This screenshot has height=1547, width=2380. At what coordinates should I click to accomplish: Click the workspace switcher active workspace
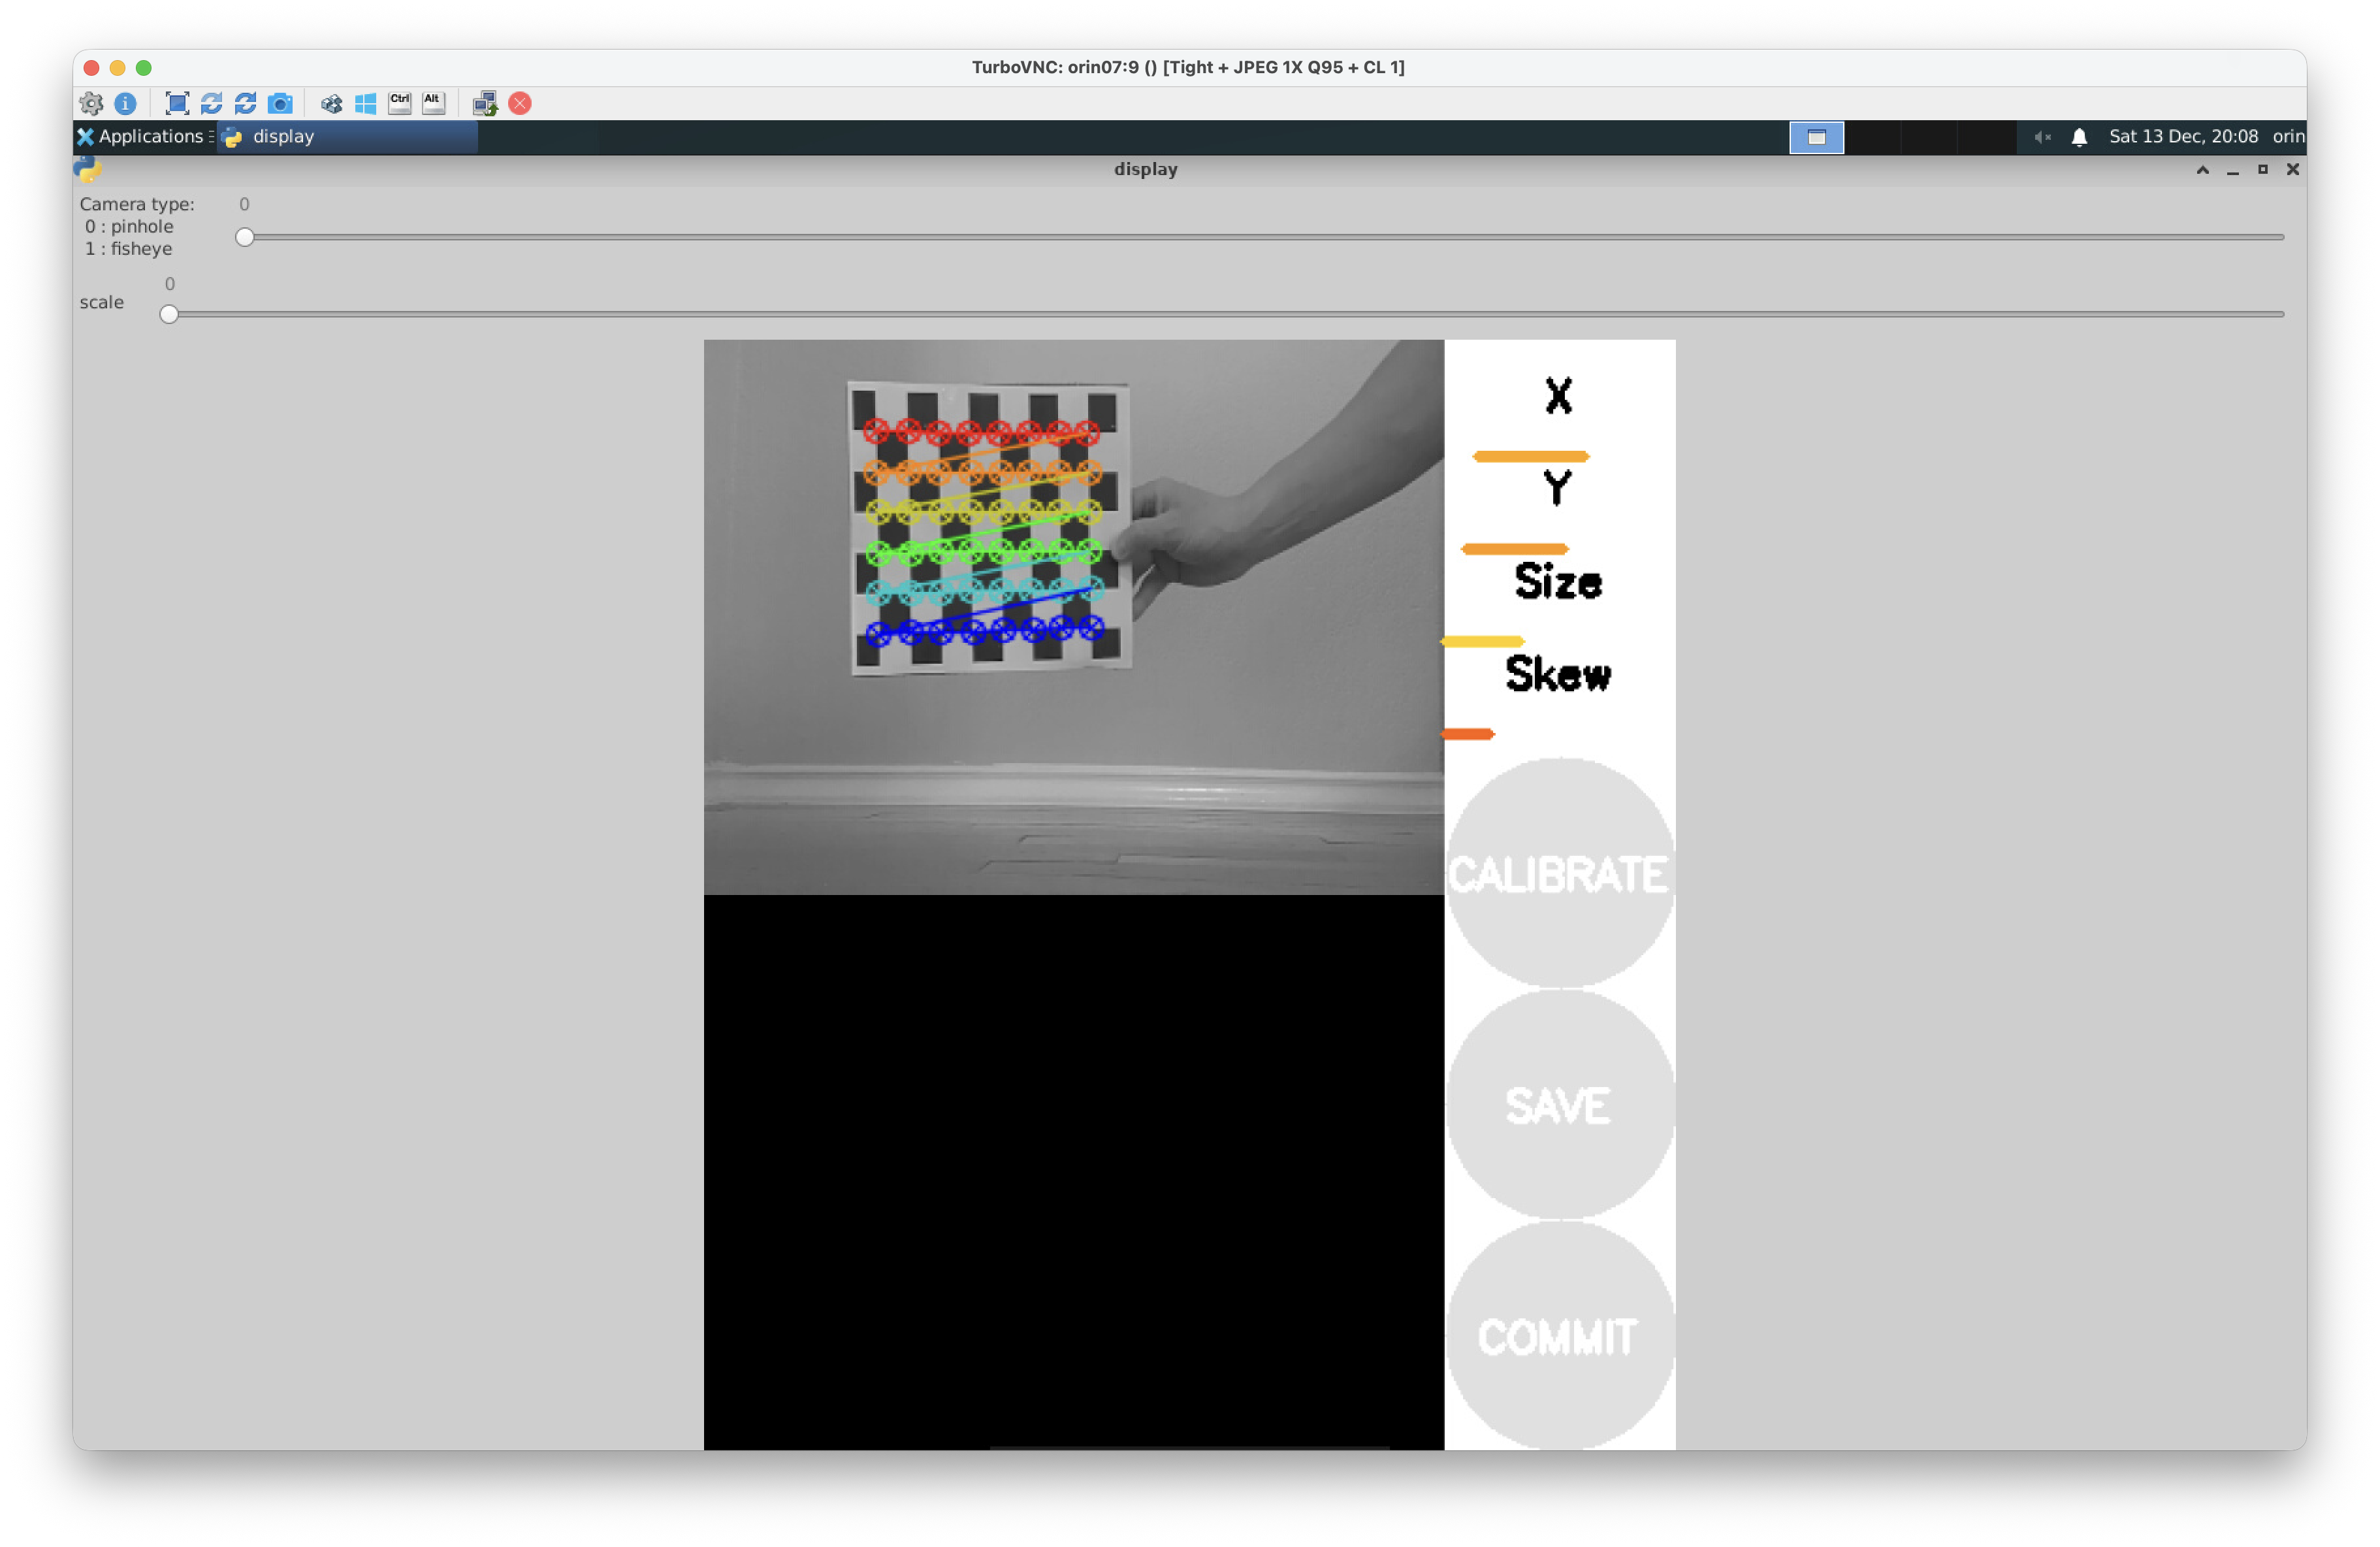[1816, 137]
